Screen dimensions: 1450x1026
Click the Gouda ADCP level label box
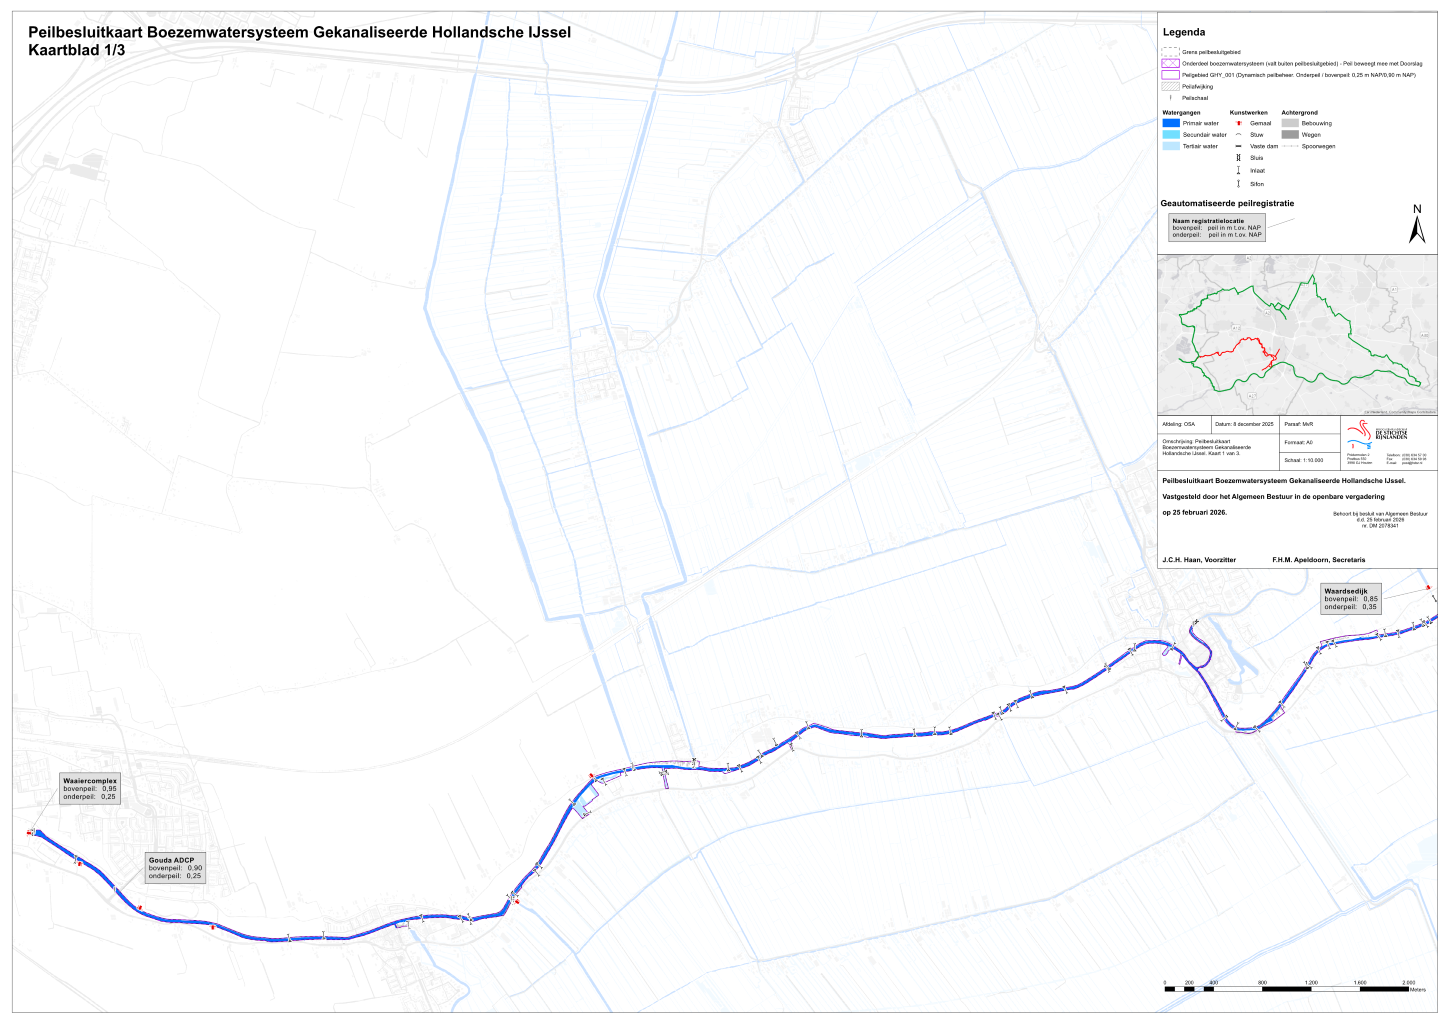pos(175,868)
